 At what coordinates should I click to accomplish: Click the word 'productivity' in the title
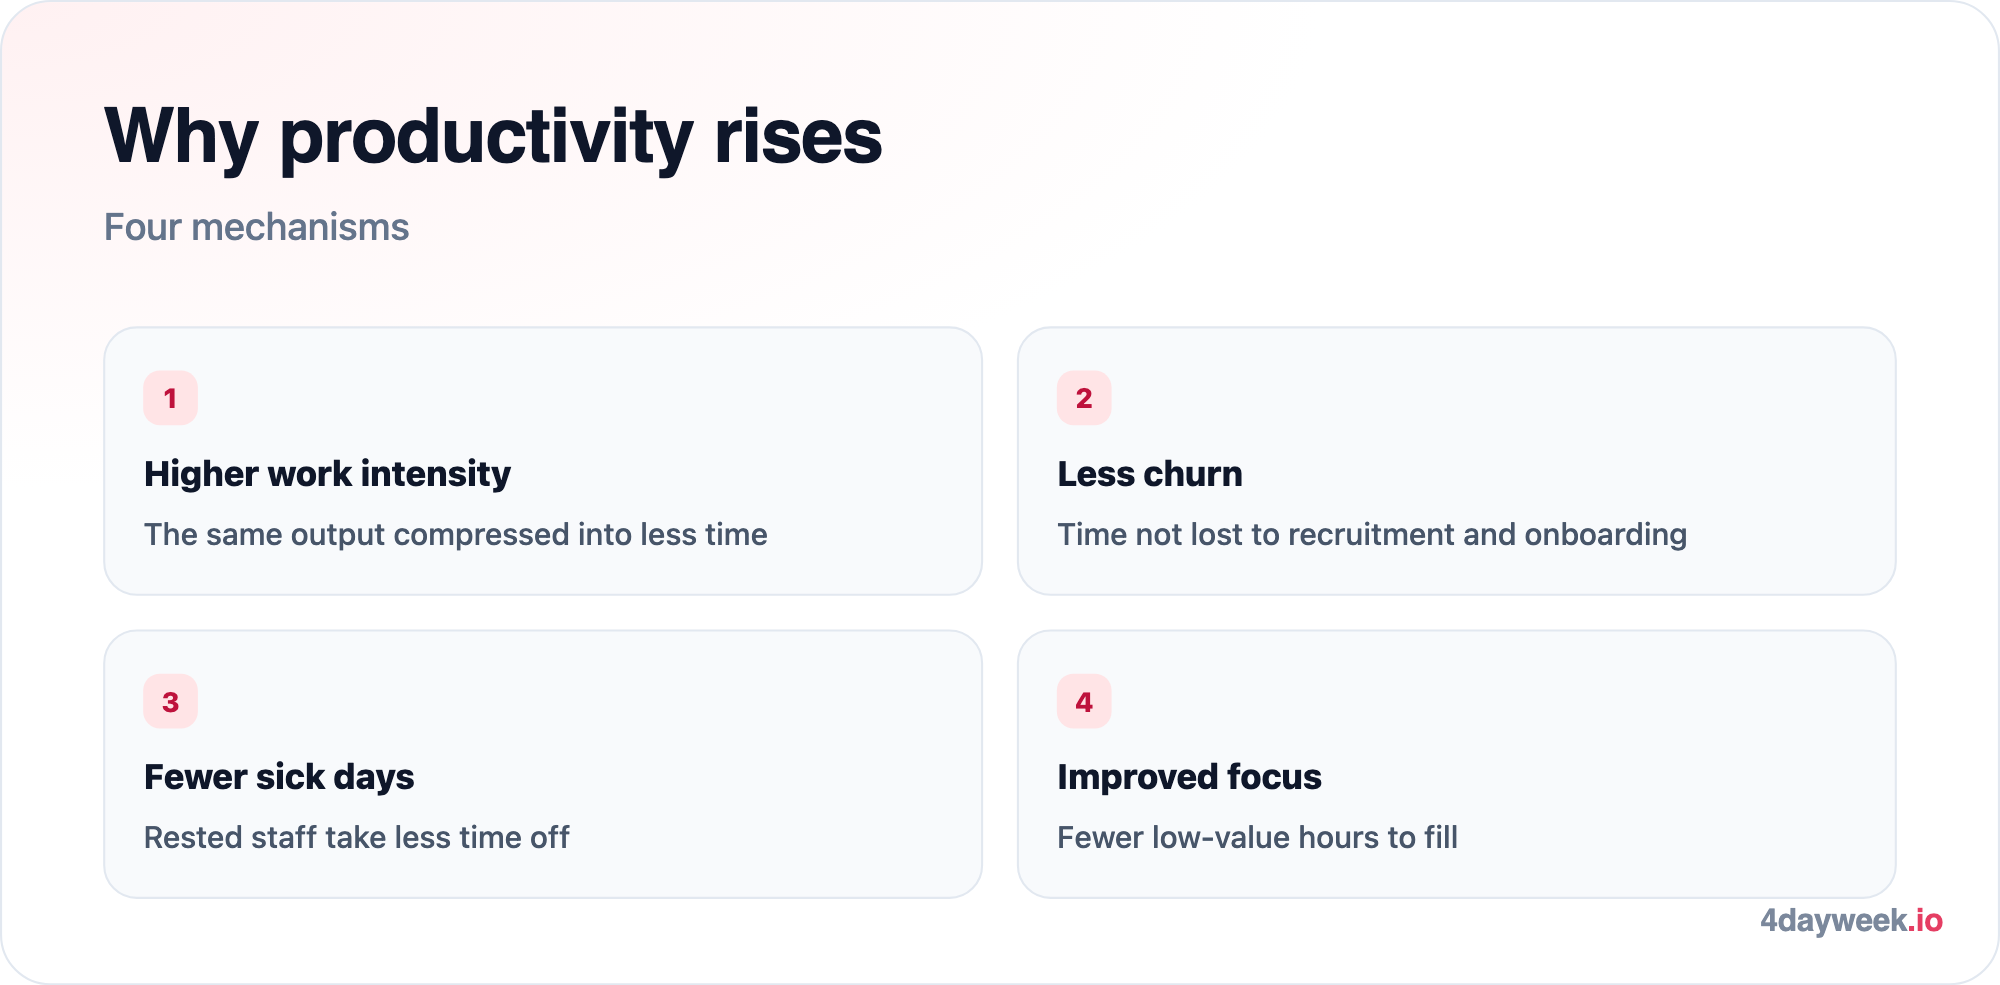486,138
